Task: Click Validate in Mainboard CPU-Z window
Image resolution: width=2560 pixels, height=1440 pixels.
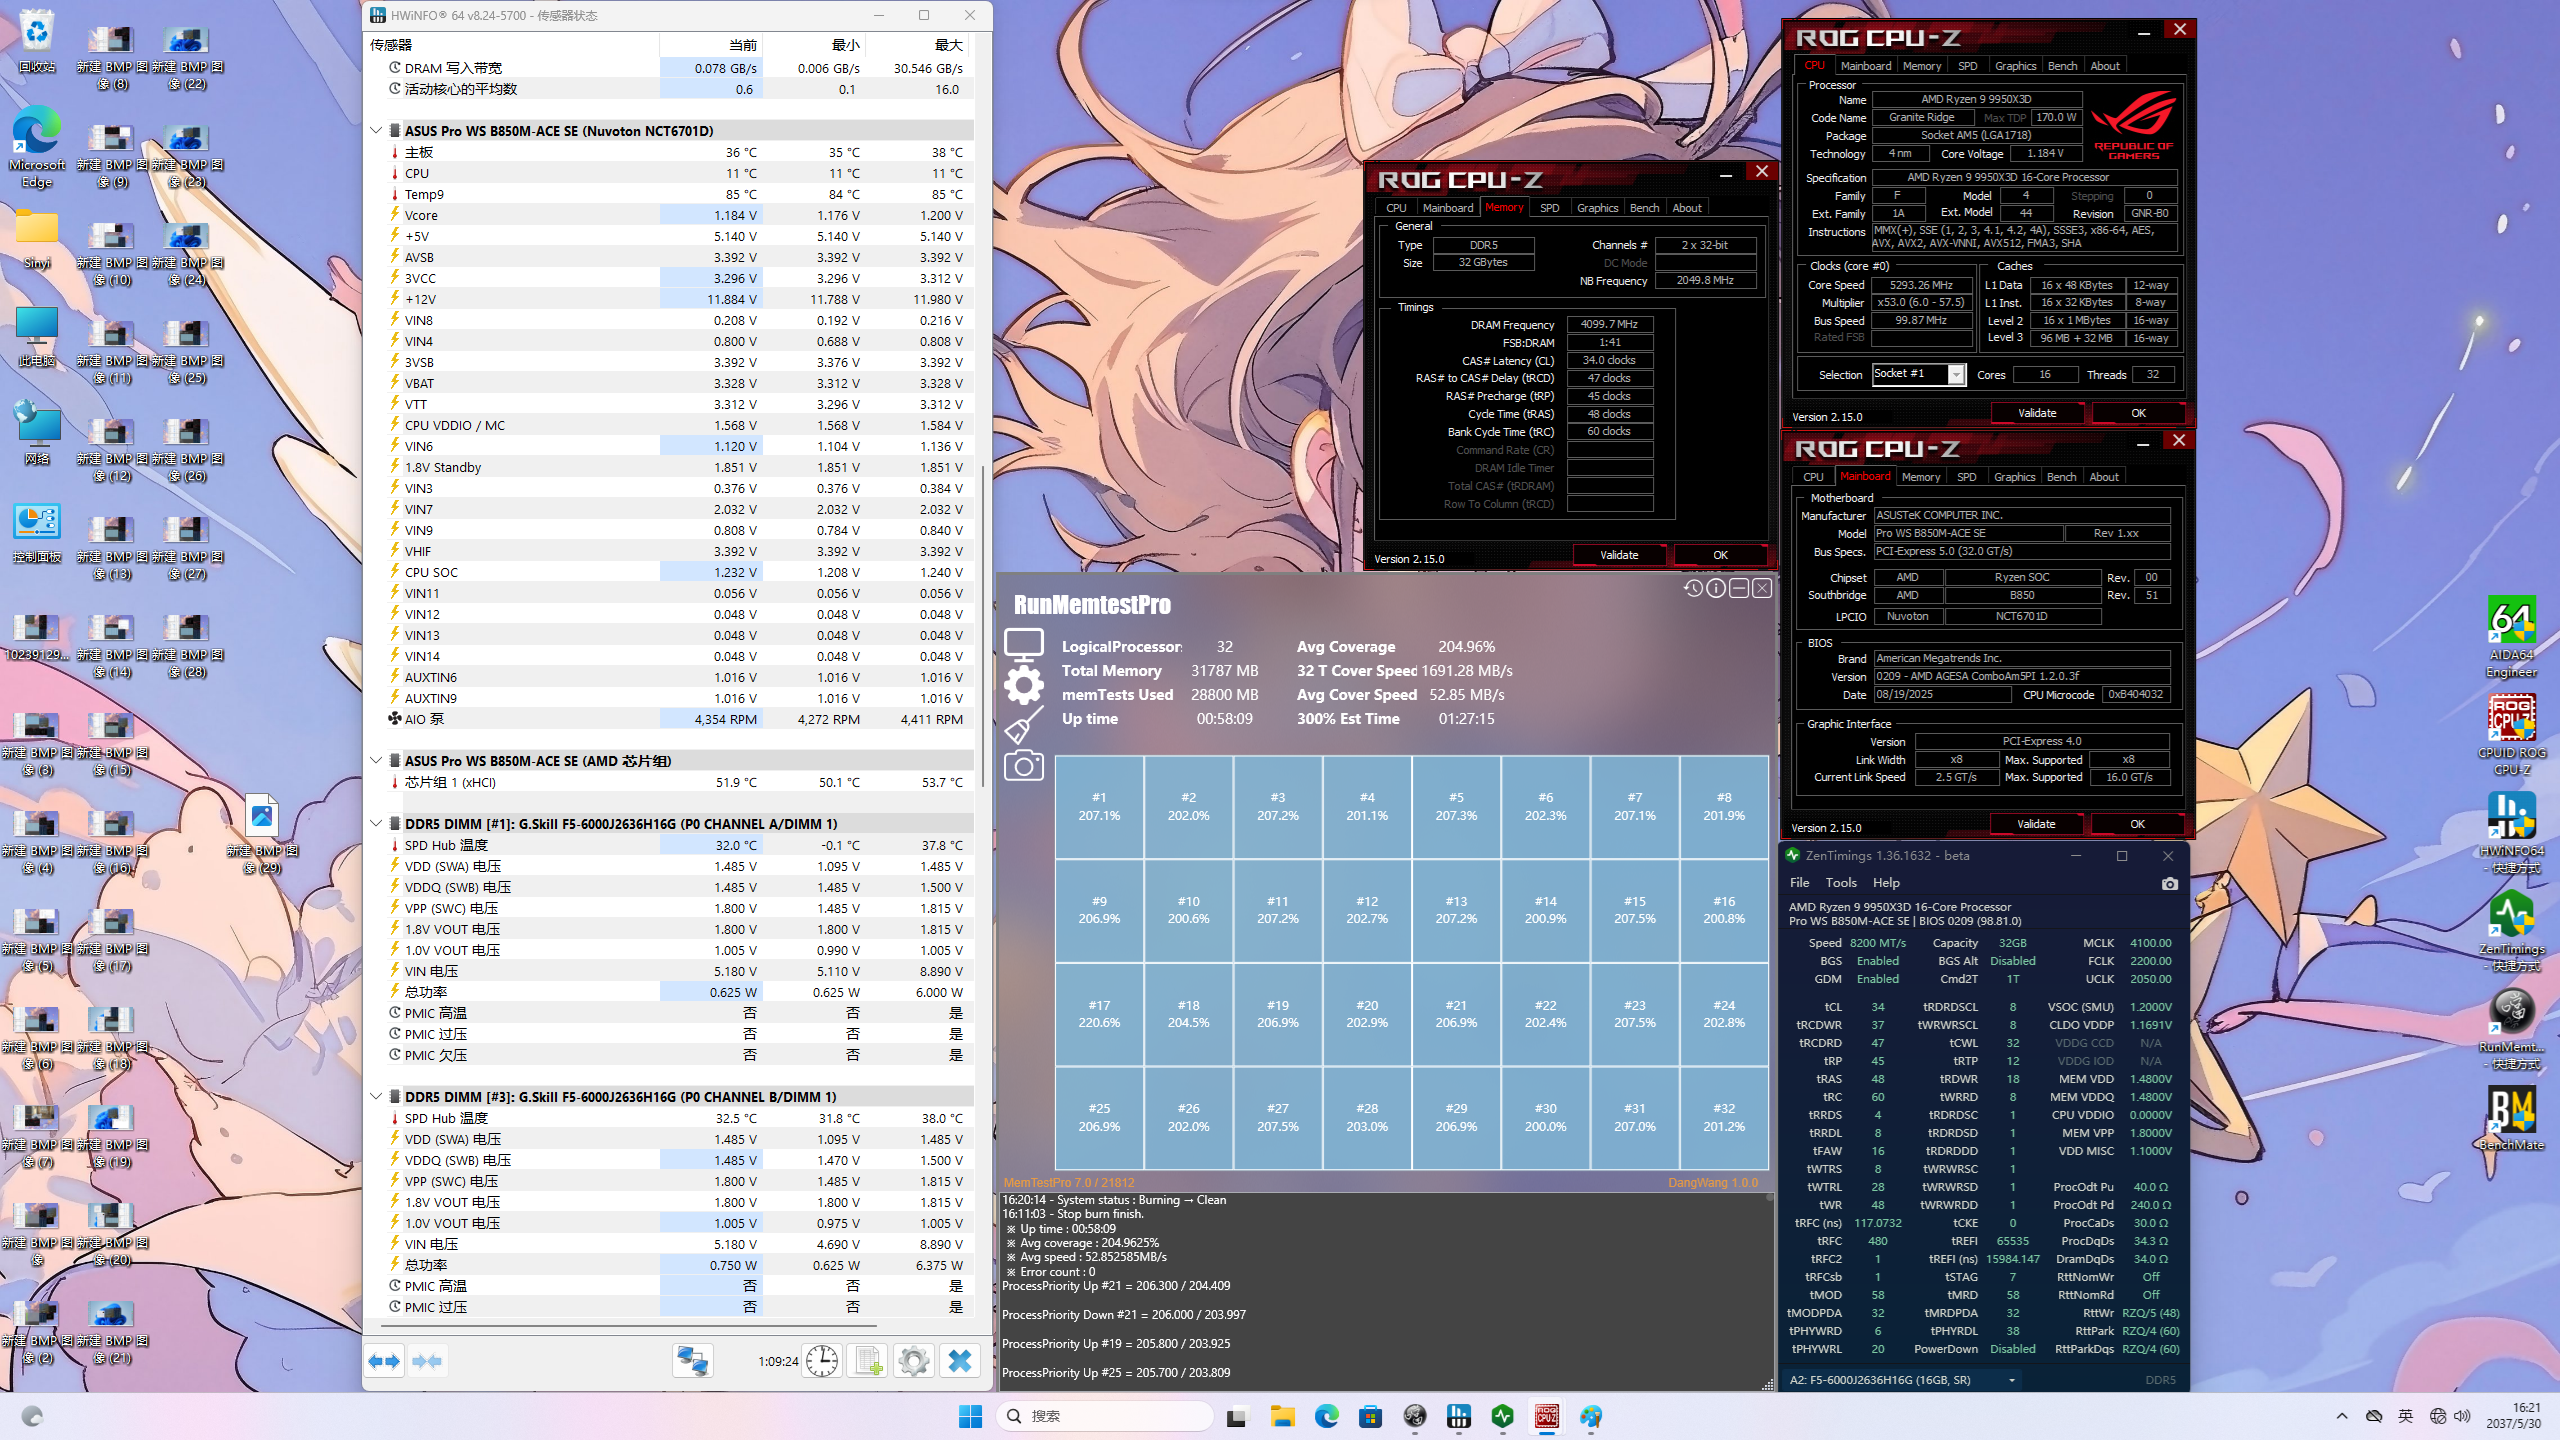Action: coord(2035,824)
